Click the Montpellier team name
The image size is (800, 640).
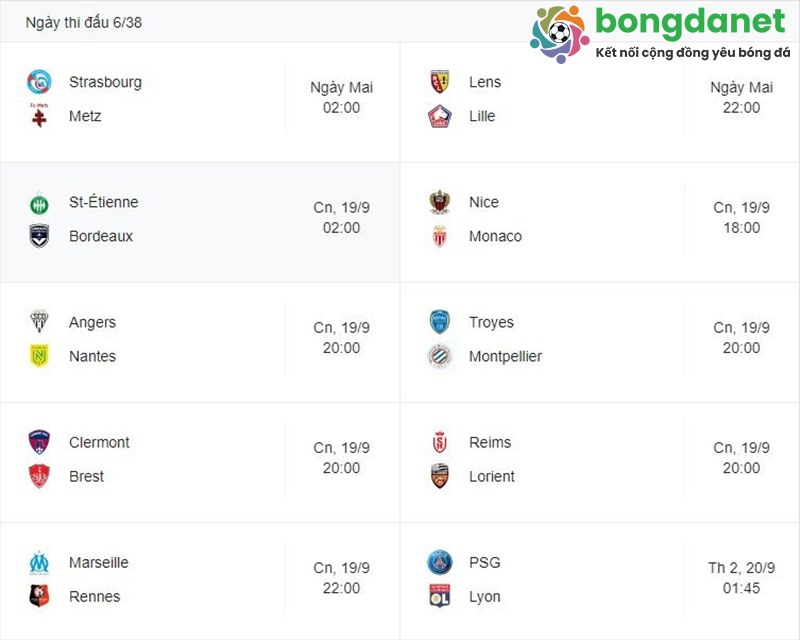point(504,356)
